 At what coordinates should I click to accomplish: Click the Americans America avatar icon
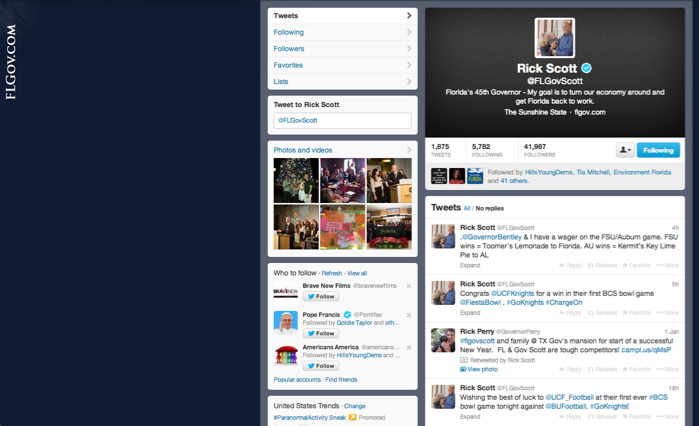point(286,355)
